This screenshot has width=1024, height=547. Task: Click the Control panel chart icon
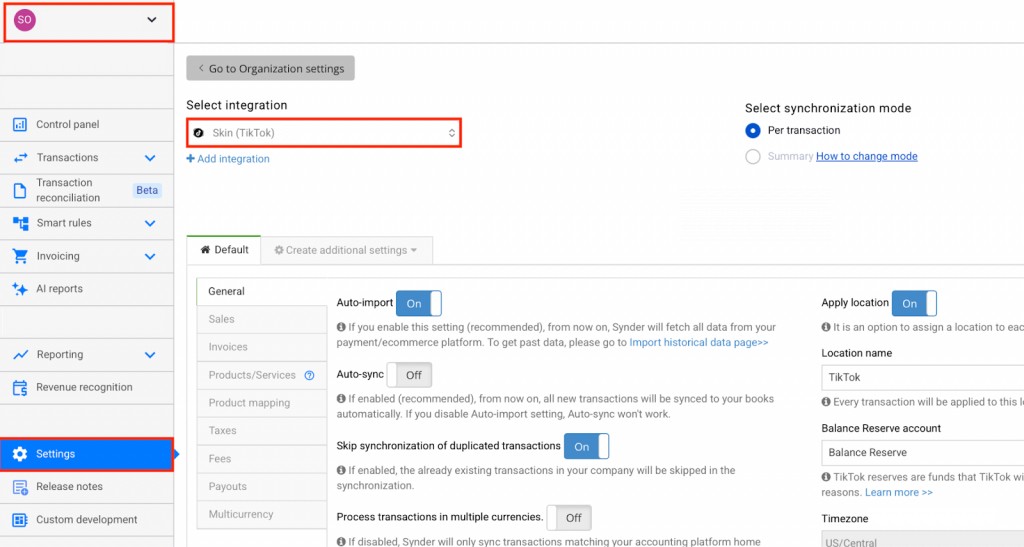(x=19, y=125)
